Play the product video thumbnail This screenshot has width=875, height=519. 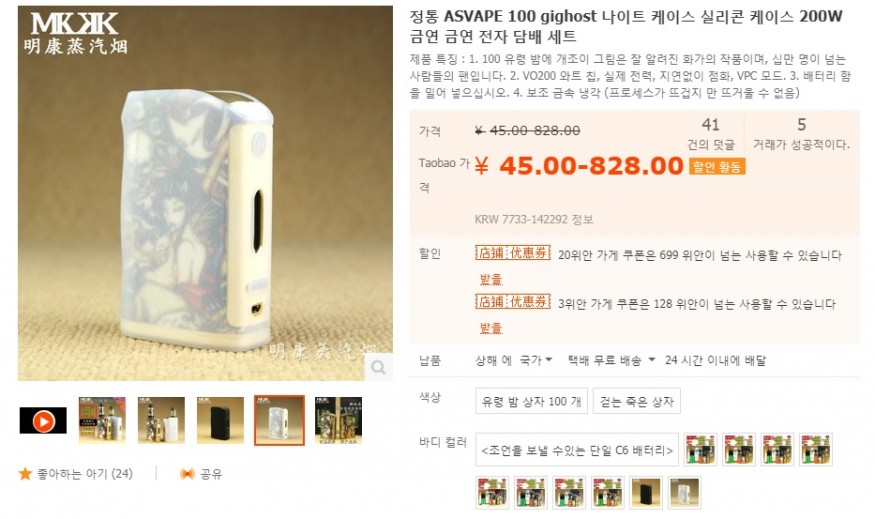coord(43,421)
